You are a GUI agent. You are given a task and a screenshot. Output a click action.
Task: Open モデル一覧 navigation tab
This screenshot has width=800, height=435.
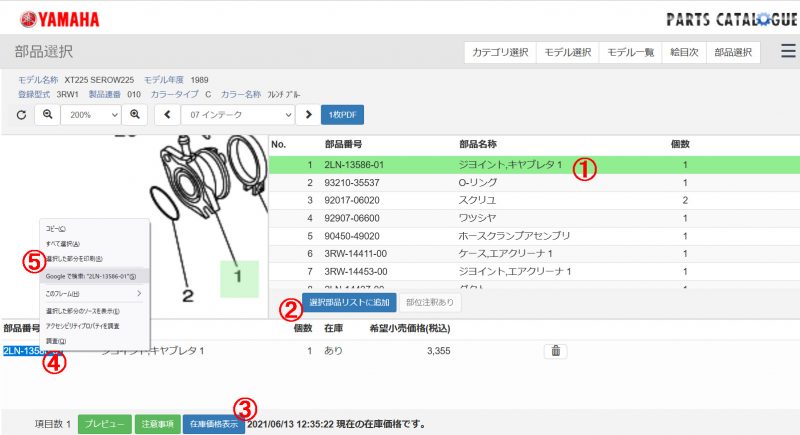pos(630,52)
